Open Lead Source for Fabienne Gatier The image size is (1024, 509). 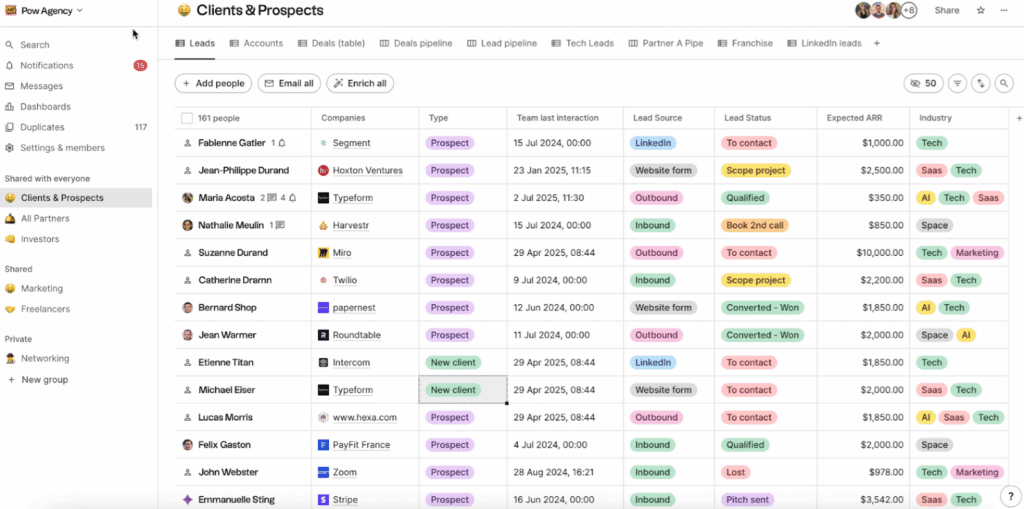click(x=652, y=143)
